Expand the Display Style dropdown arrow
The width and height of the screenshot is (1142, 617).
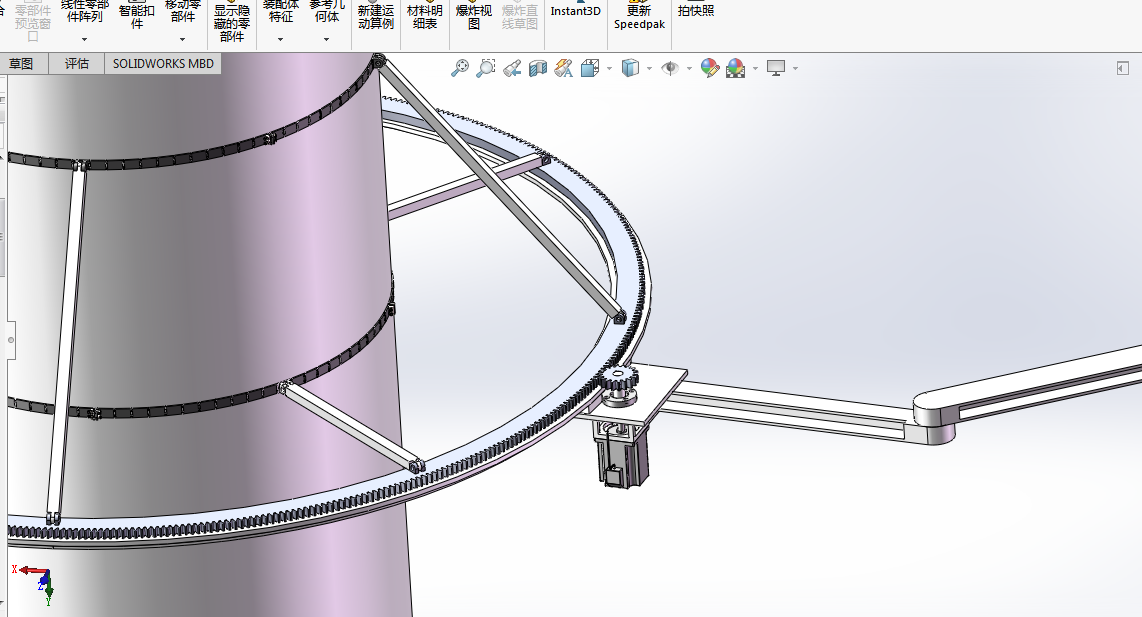tap(650, 69)
